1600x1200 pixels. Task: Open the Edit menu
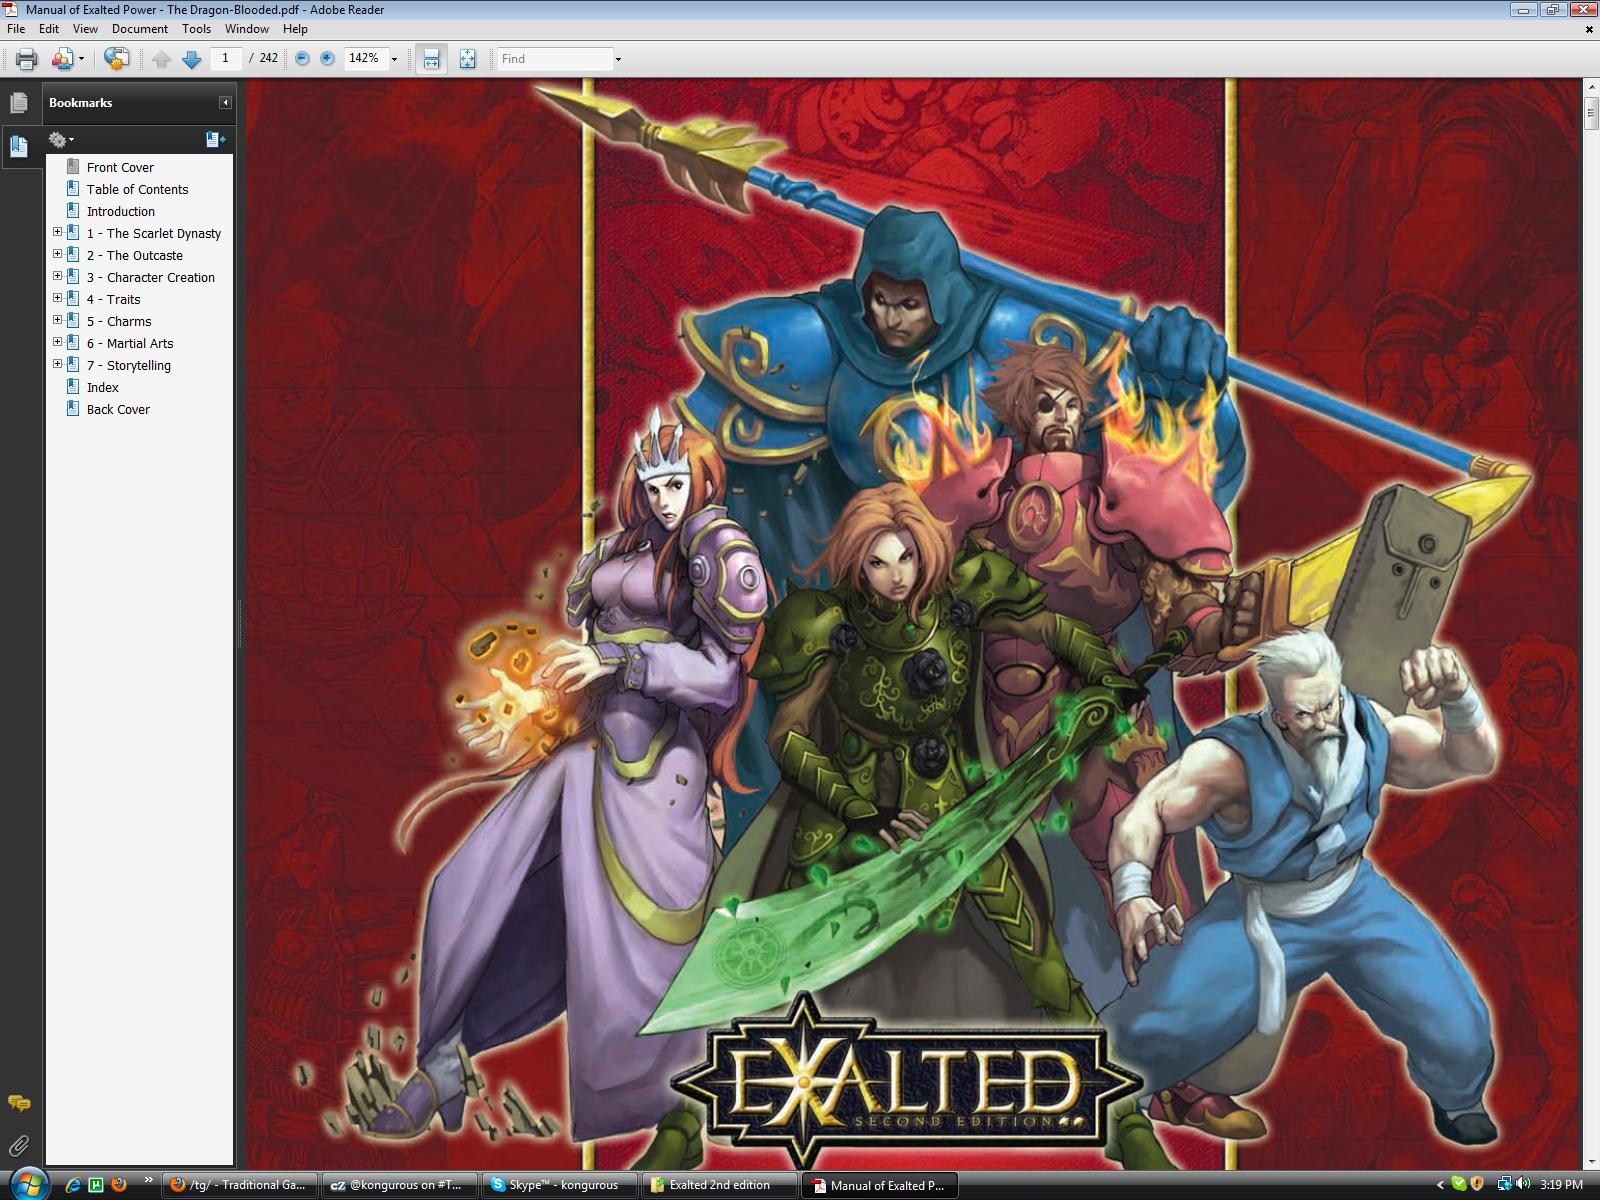(49, 29)
